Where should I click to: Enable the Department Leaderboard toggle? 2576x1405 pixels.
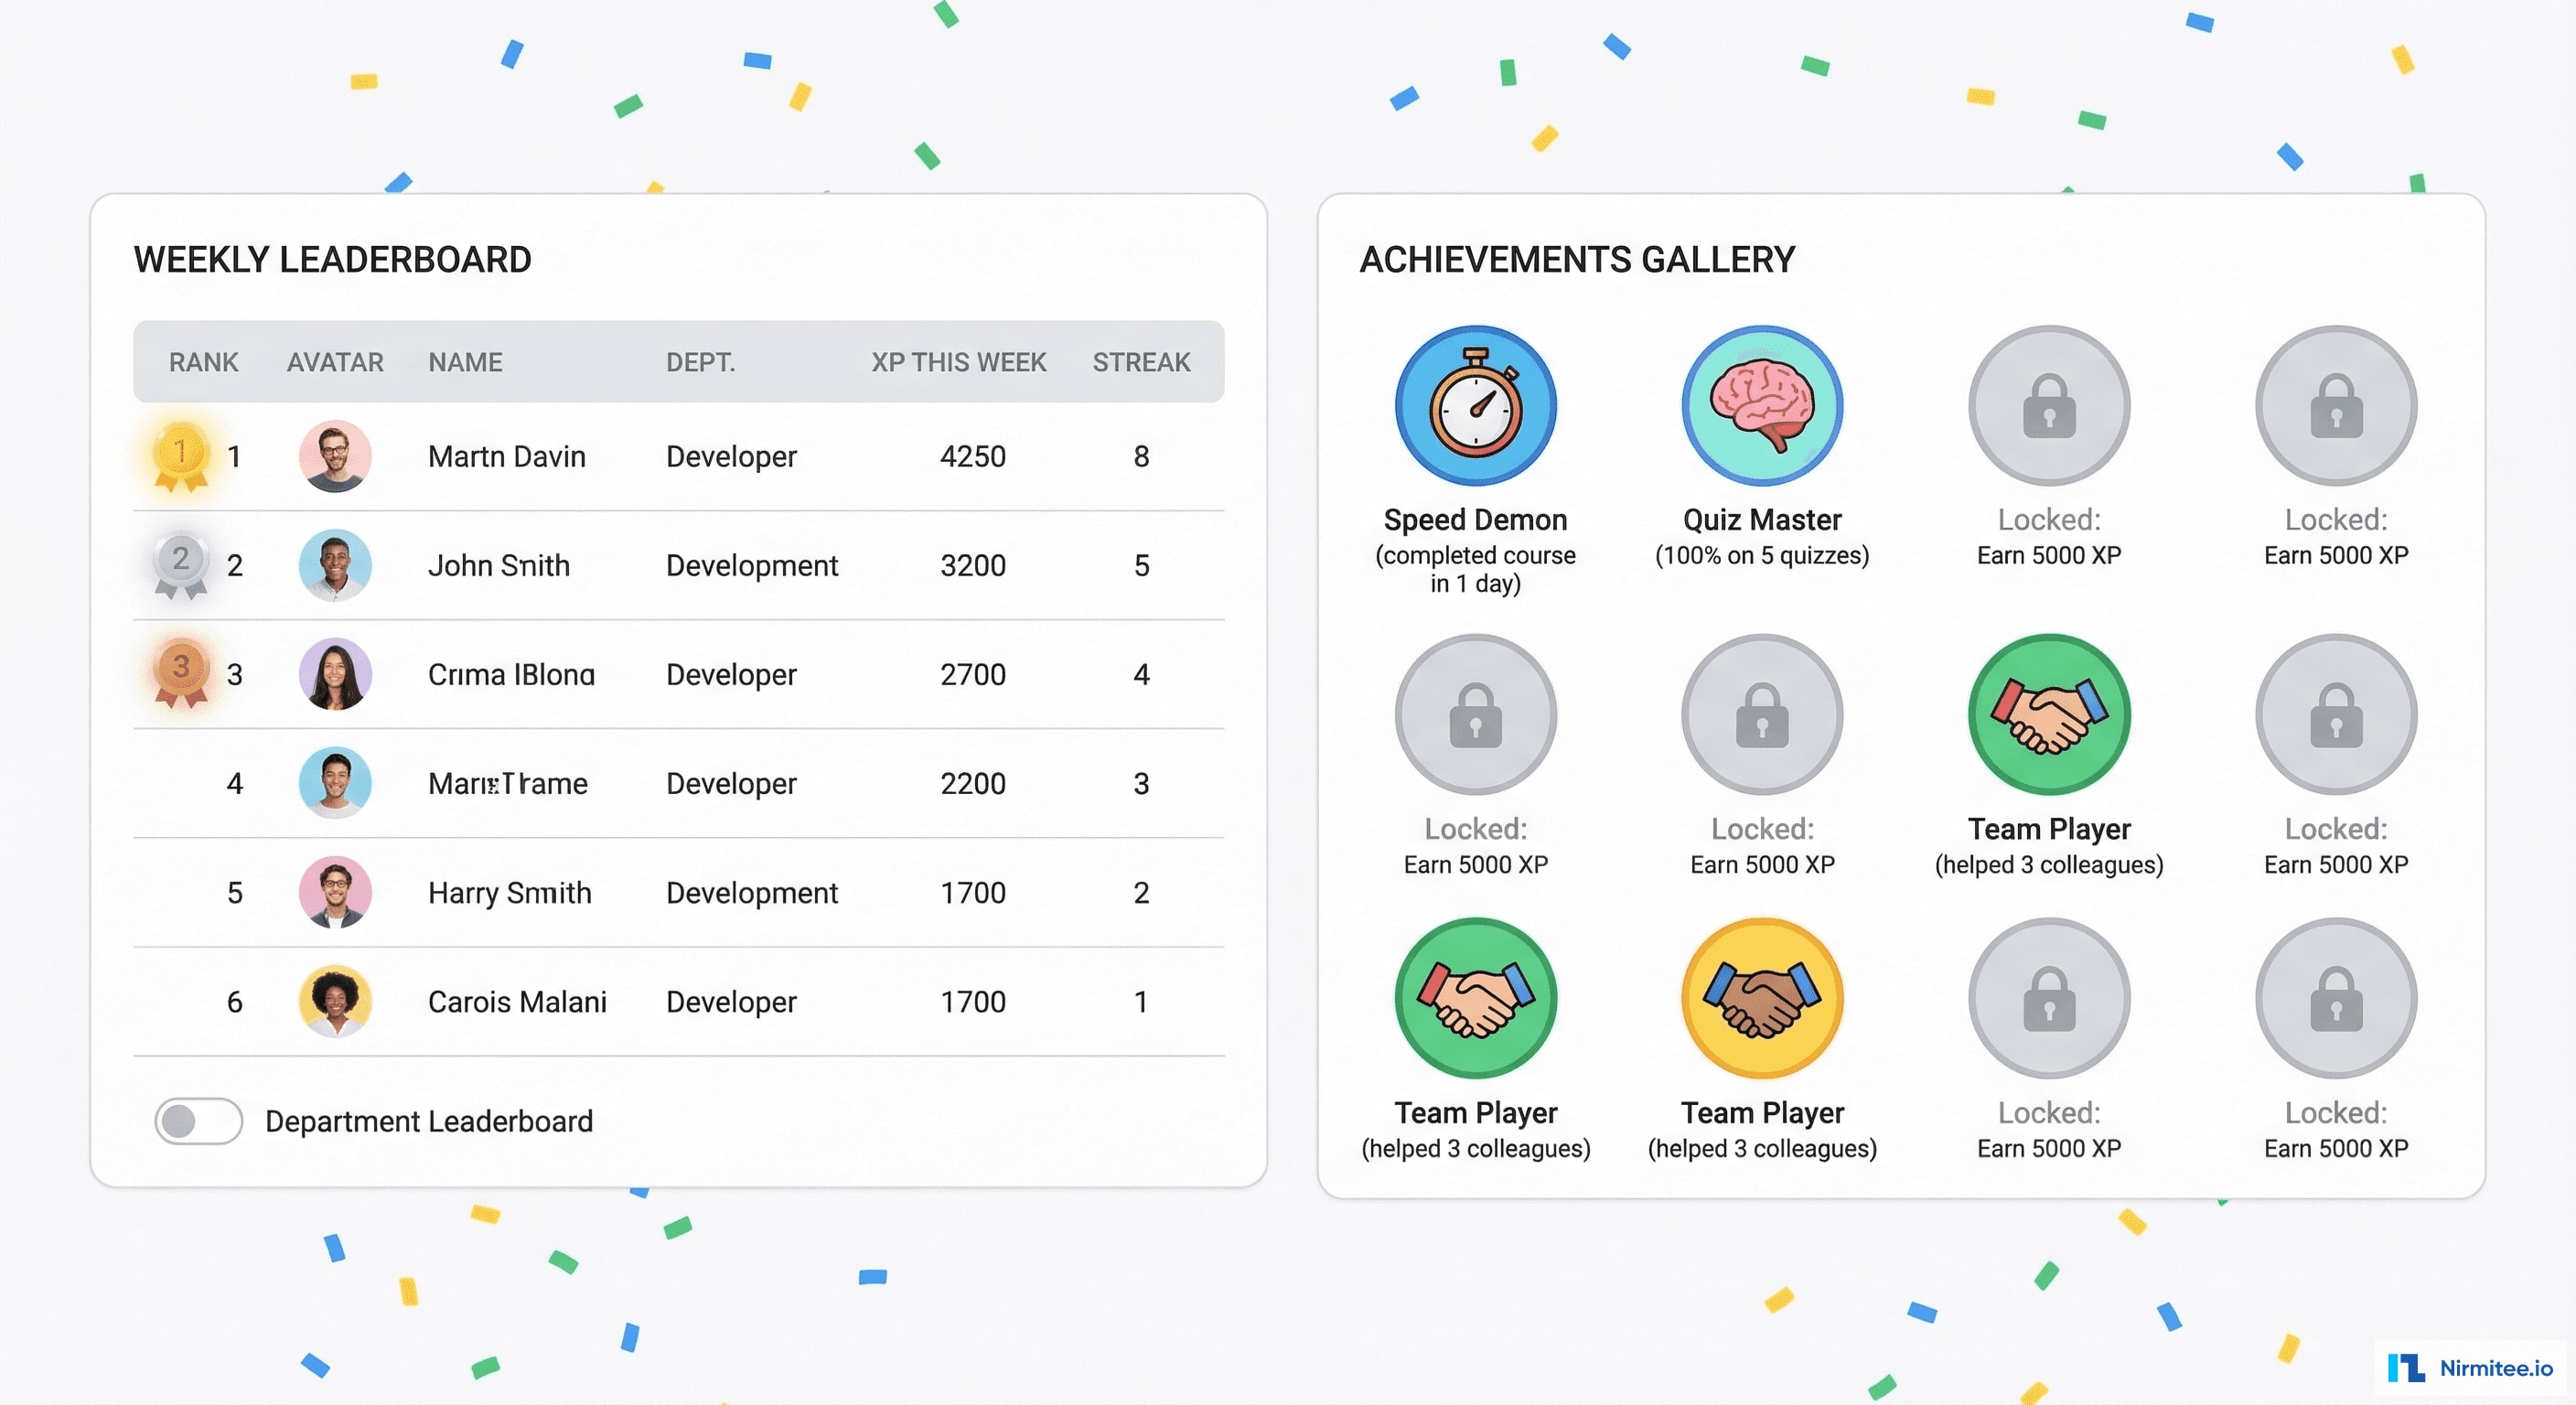199,1121
